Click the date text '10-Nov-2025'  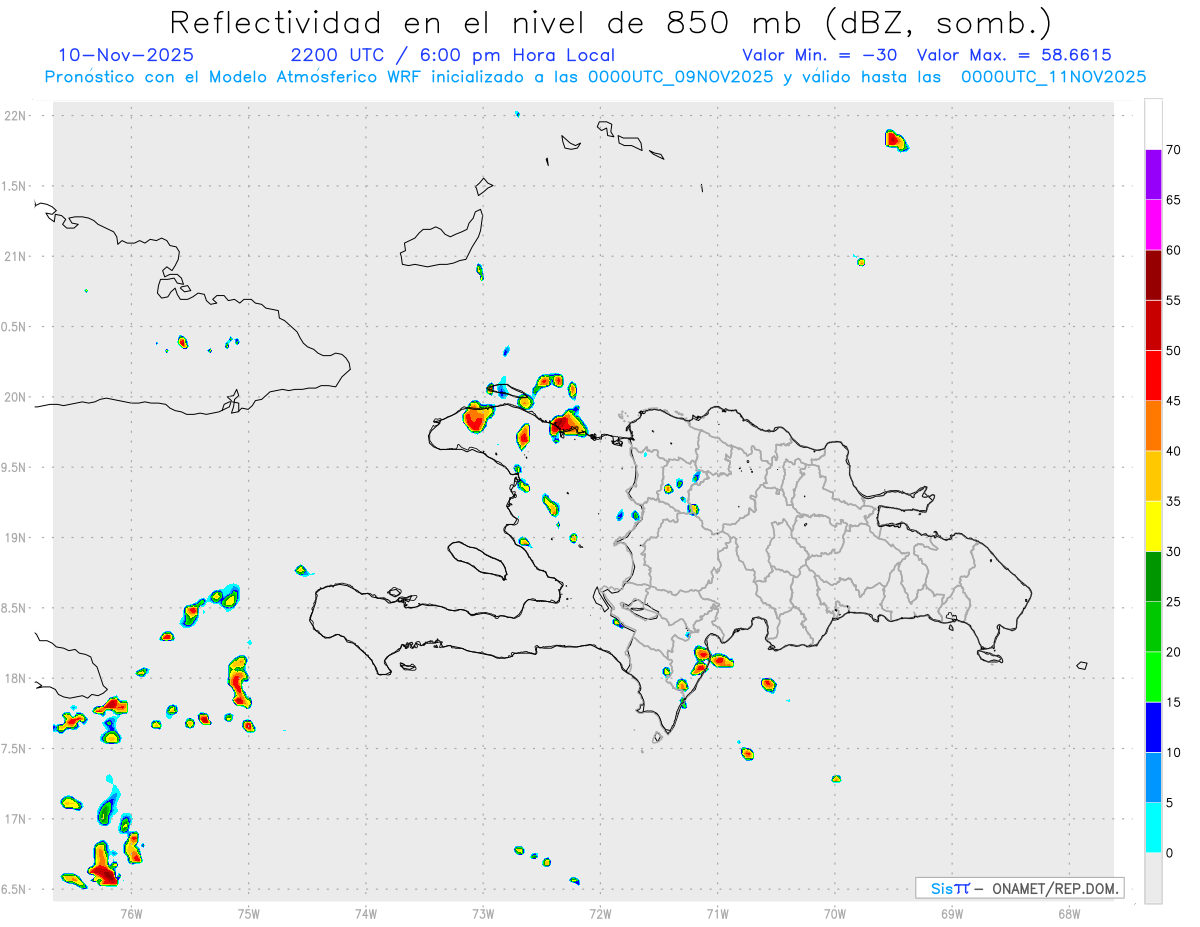click(126, 55)
